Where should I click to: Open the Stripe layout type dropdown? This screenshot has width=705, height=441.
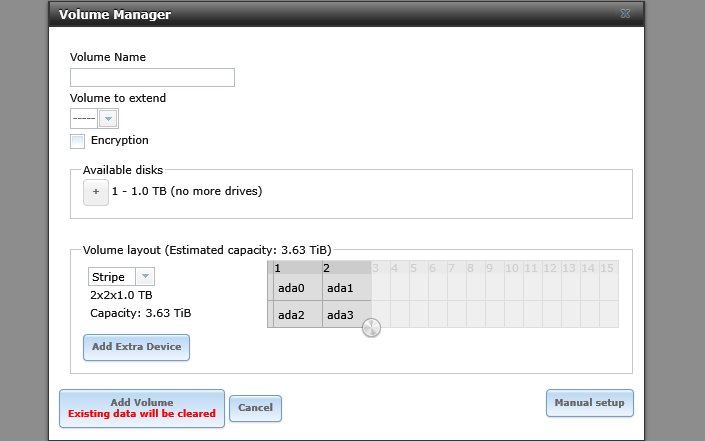145,276
